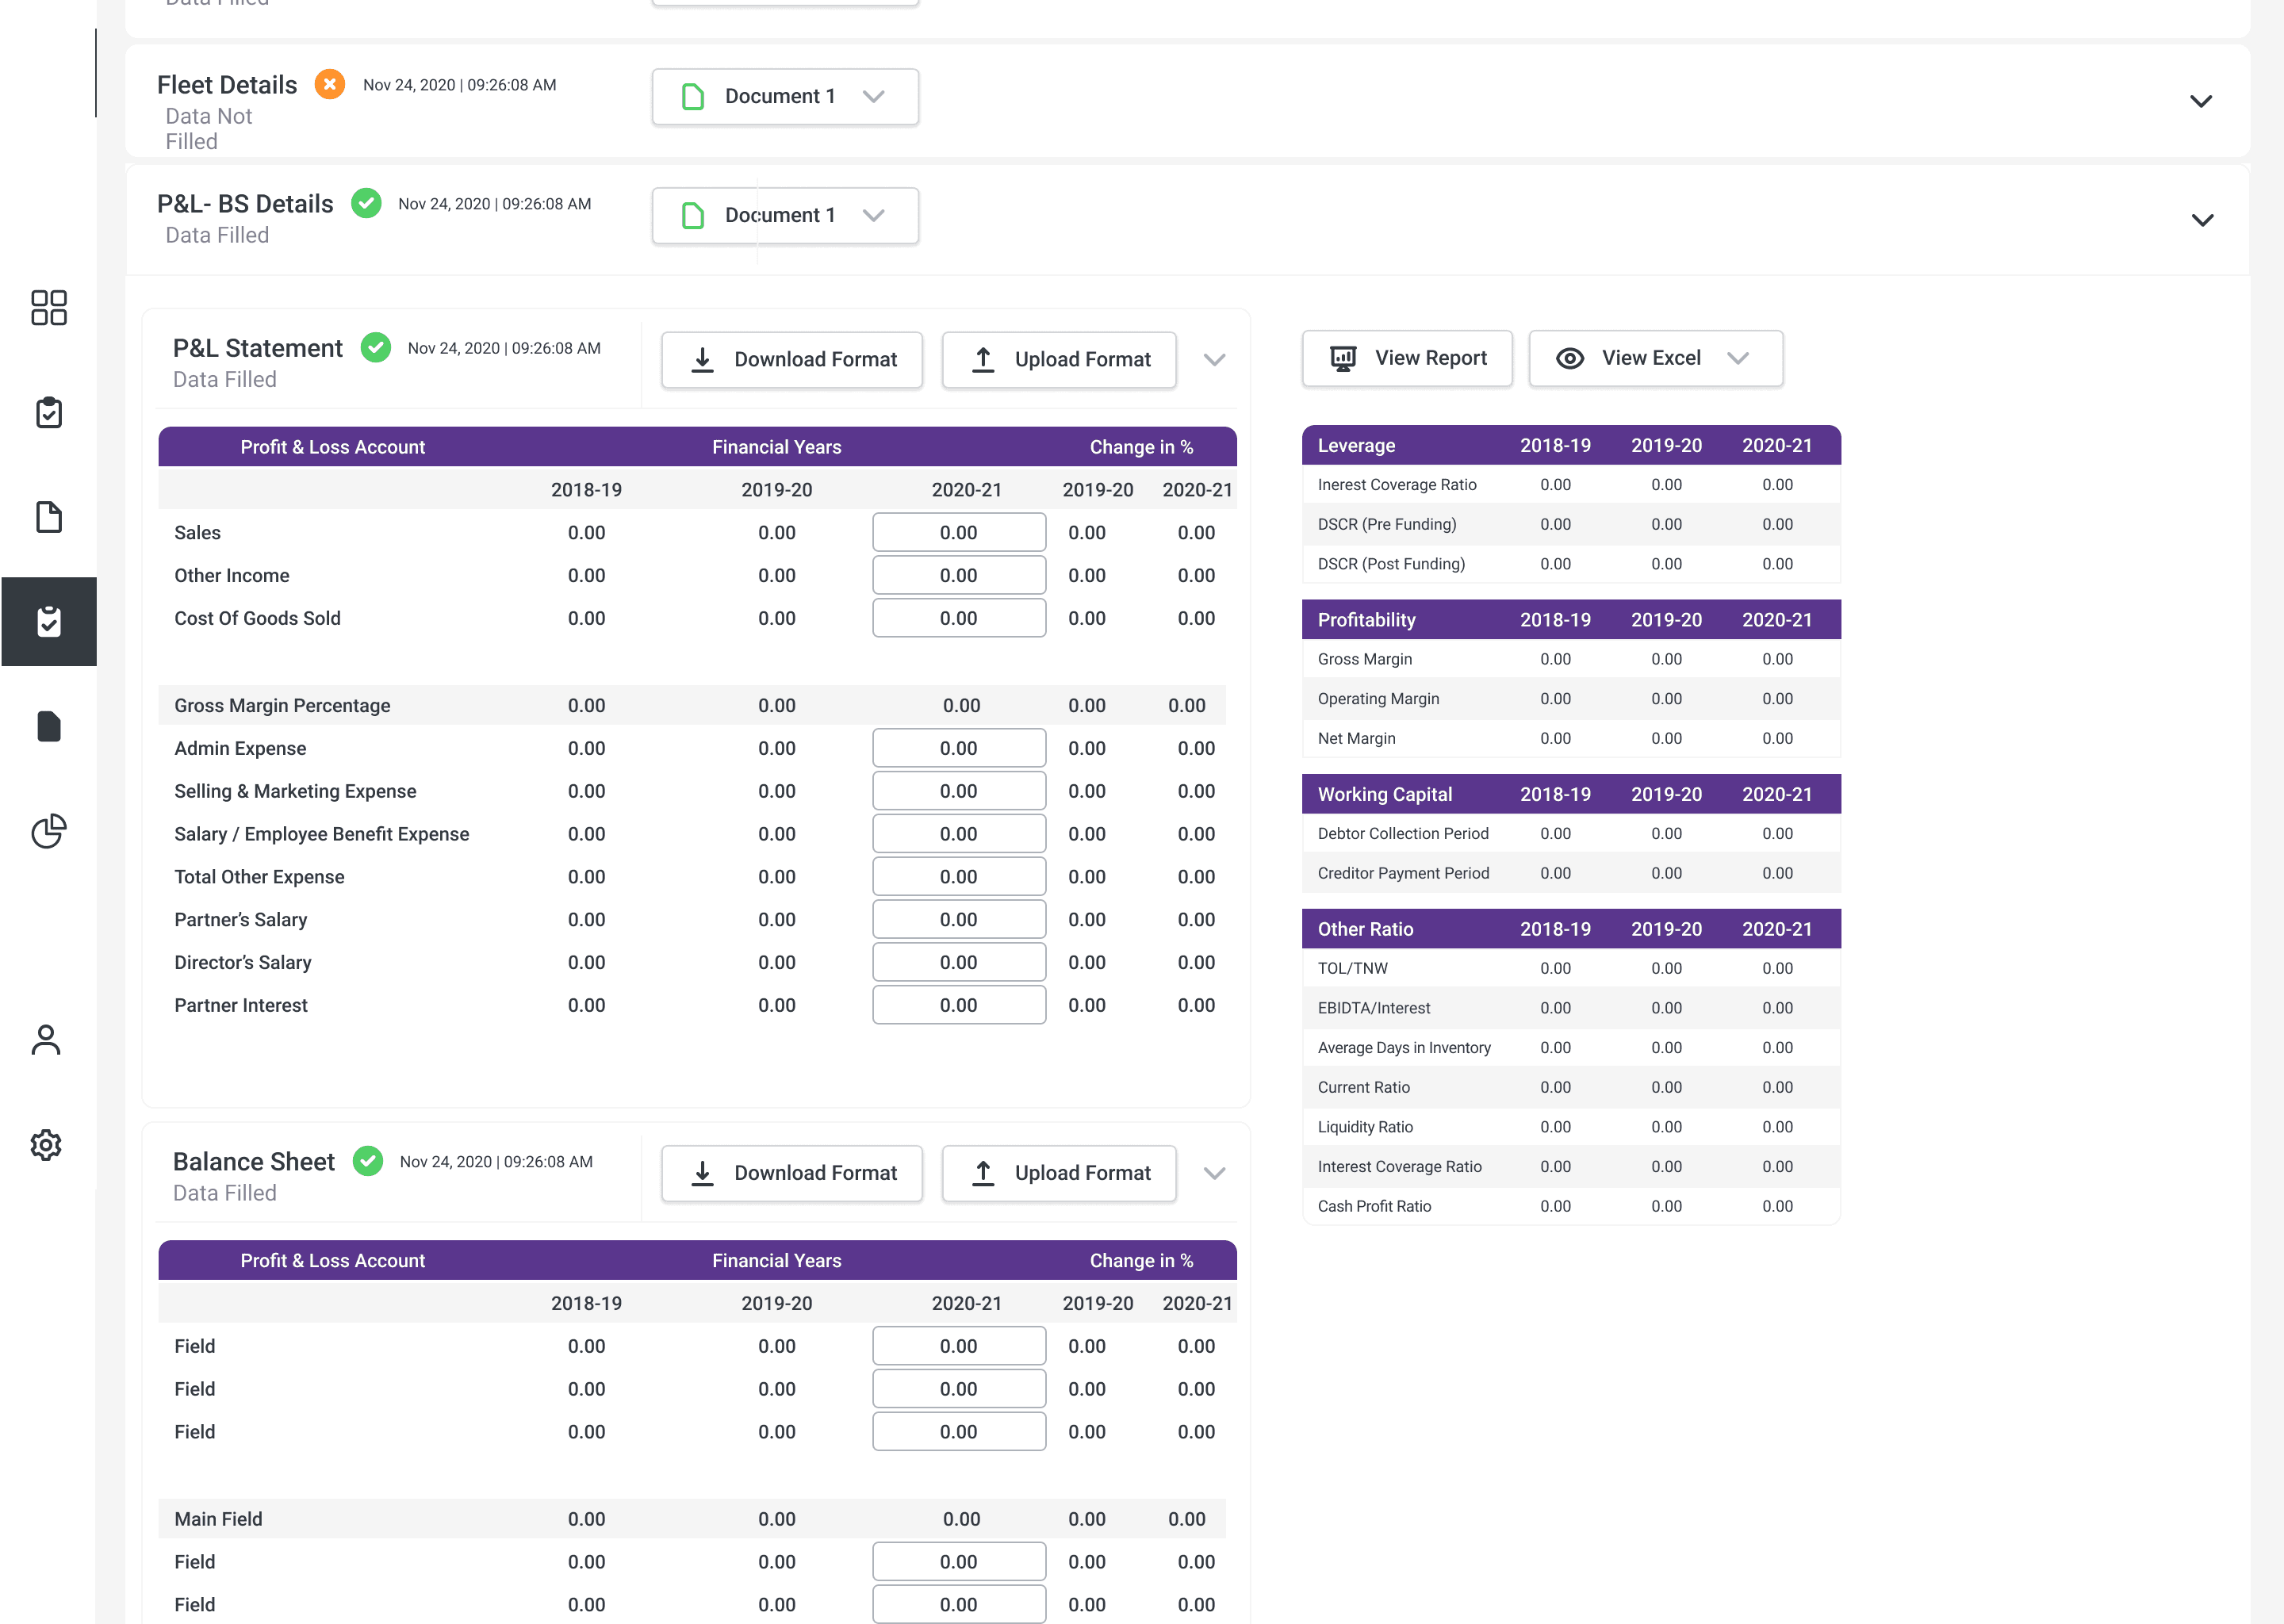This screenshot has width=2284, height=1624.
Task: Click the Admin Expense 2020-21 input field
Action: tap(959, 748)
